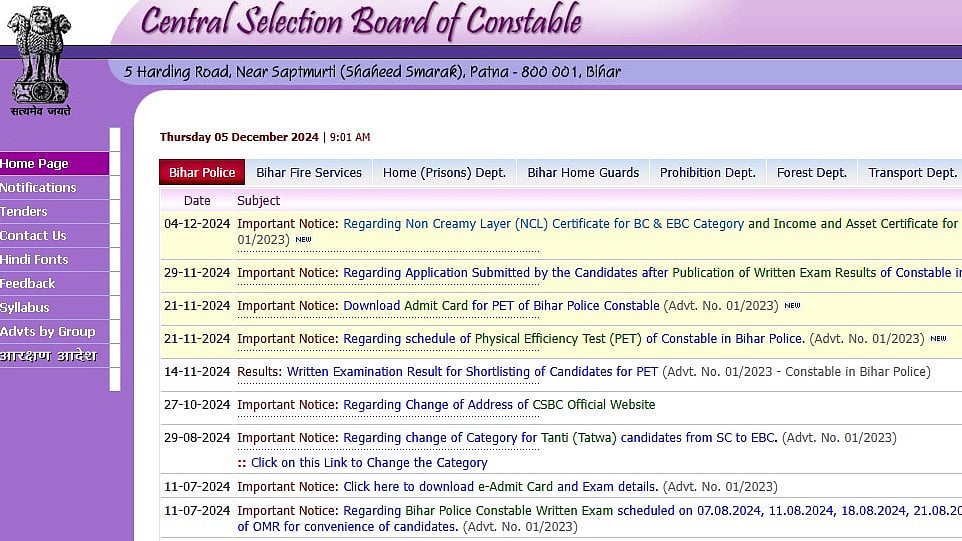Open Notifications from the sidebar menu
Image resolution: width=962 pixels, height=541 pixels.
pos(38,187)
